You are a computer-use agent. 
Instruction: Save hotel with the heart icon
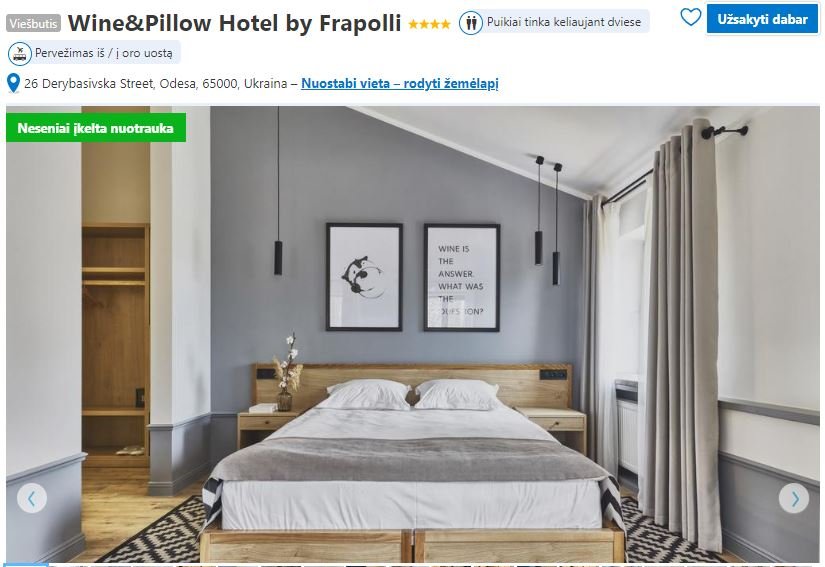click(x=690, y=17)
